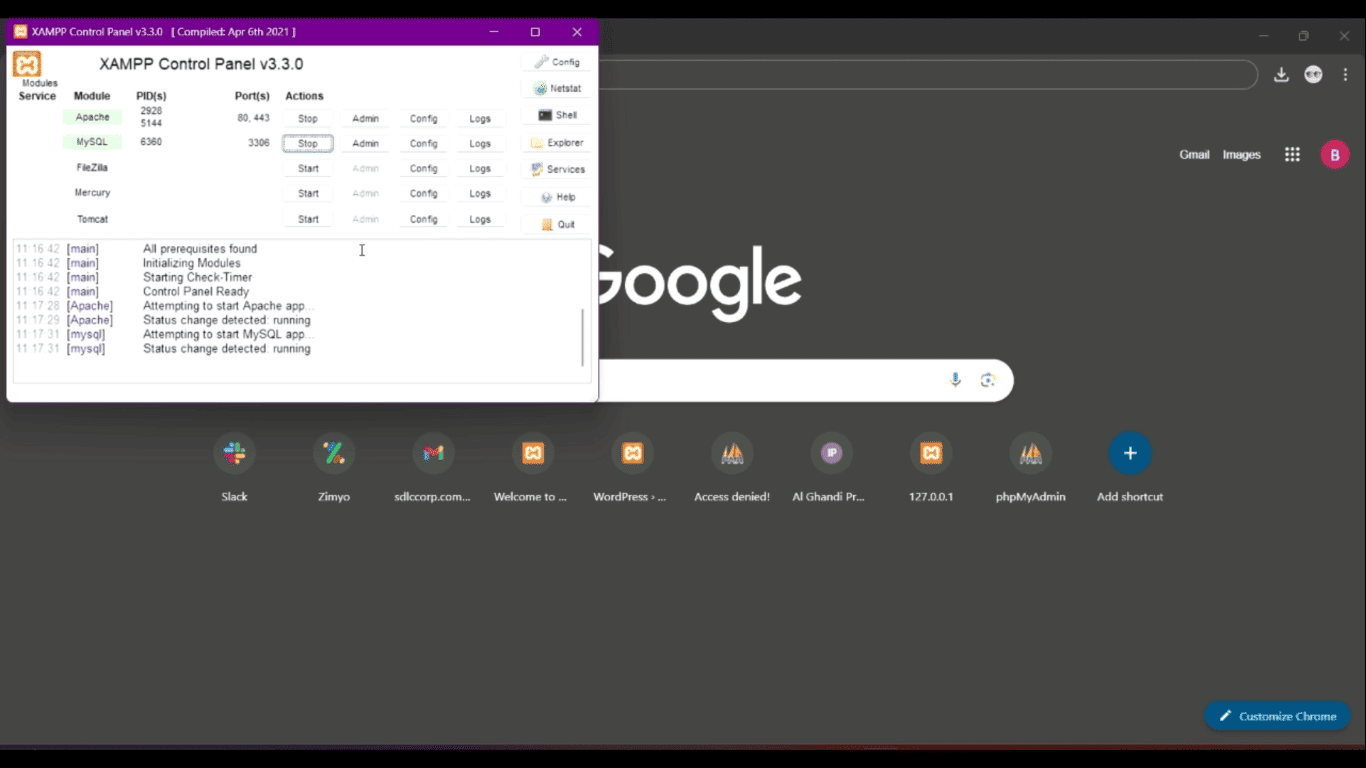Open Help in XAMPP panel
Screen dimensions: 1366x768
point(557,197)
